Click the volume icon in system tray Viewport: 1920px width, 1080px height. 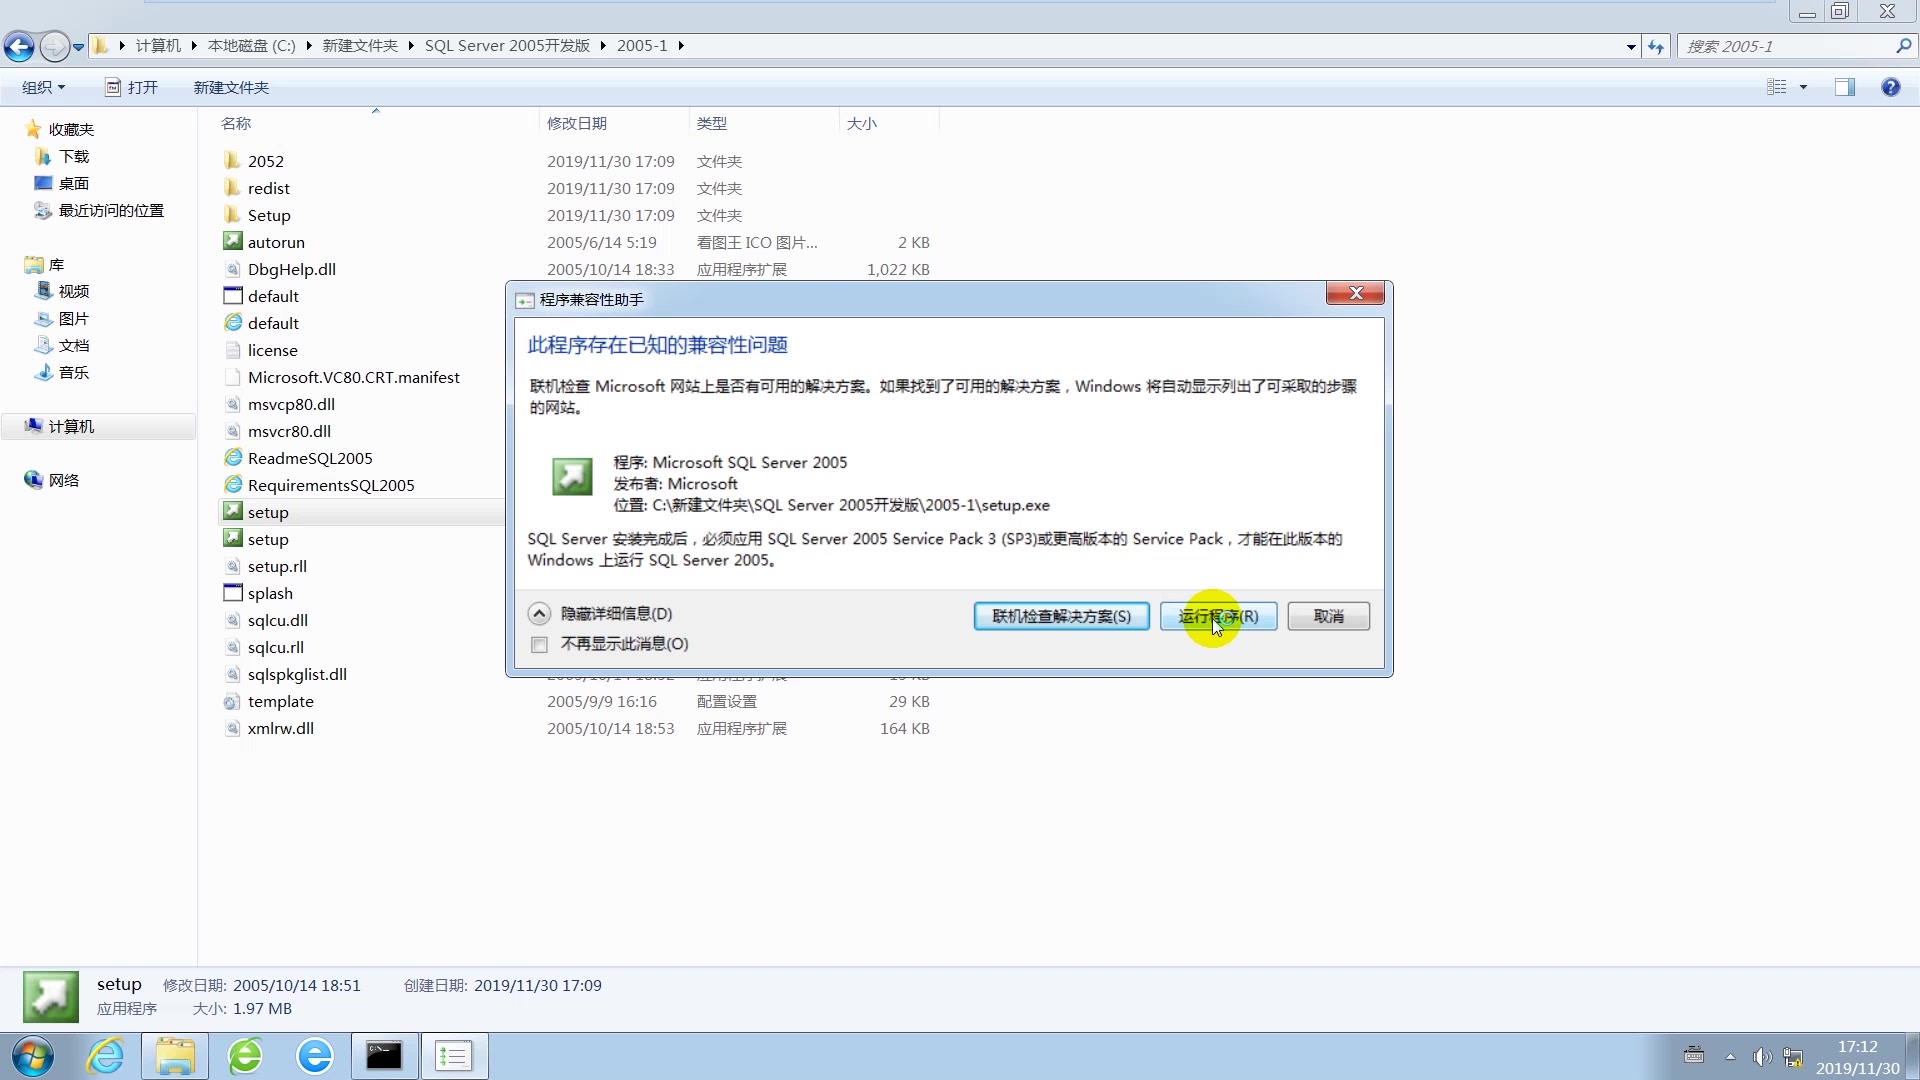click(1762, 1057)
